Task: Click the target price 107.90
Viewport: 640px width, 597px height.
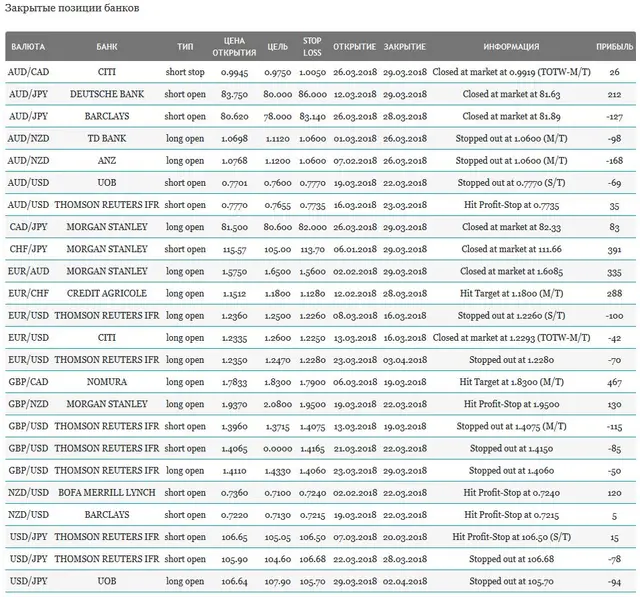Action: (x=278, y=581)
